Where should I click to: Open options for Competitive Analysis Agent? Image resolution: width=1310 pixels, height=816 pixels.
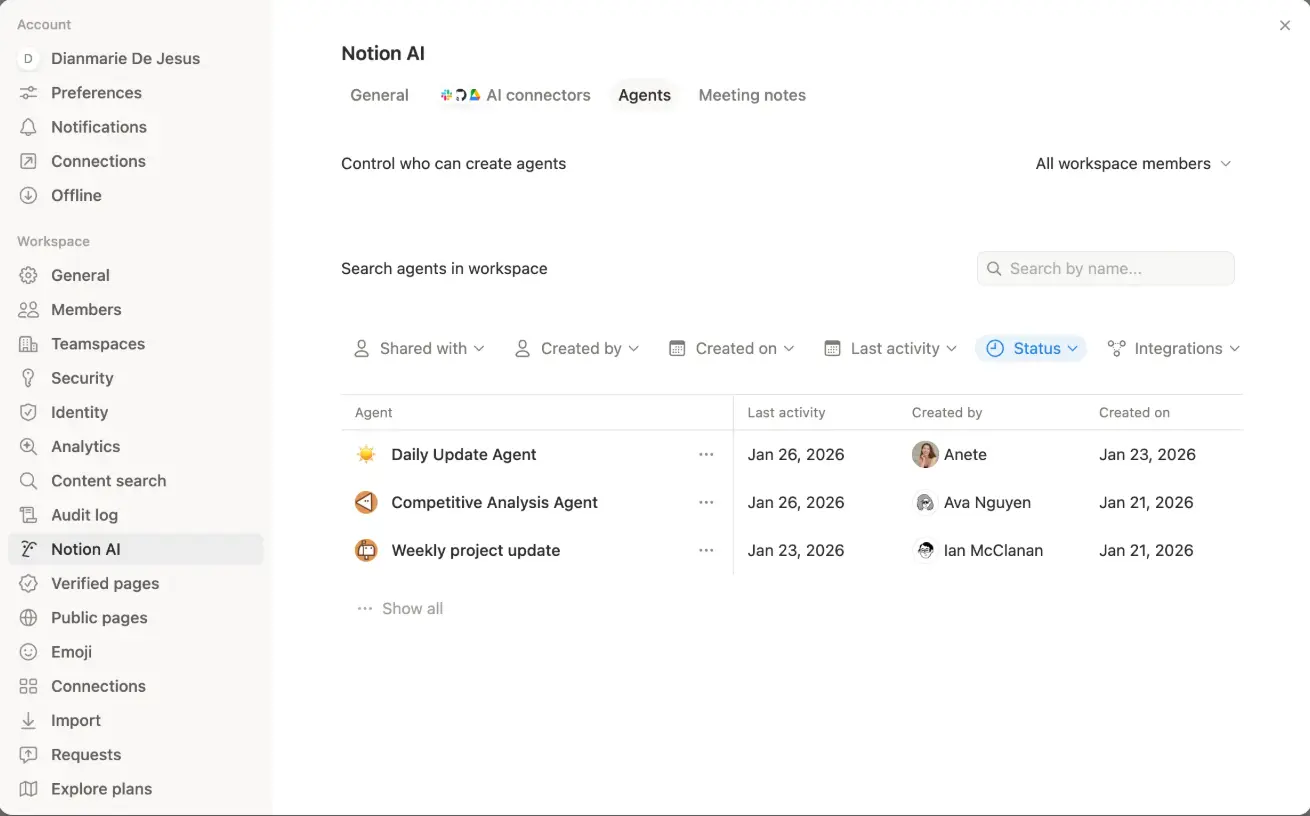tap(706, 502)
